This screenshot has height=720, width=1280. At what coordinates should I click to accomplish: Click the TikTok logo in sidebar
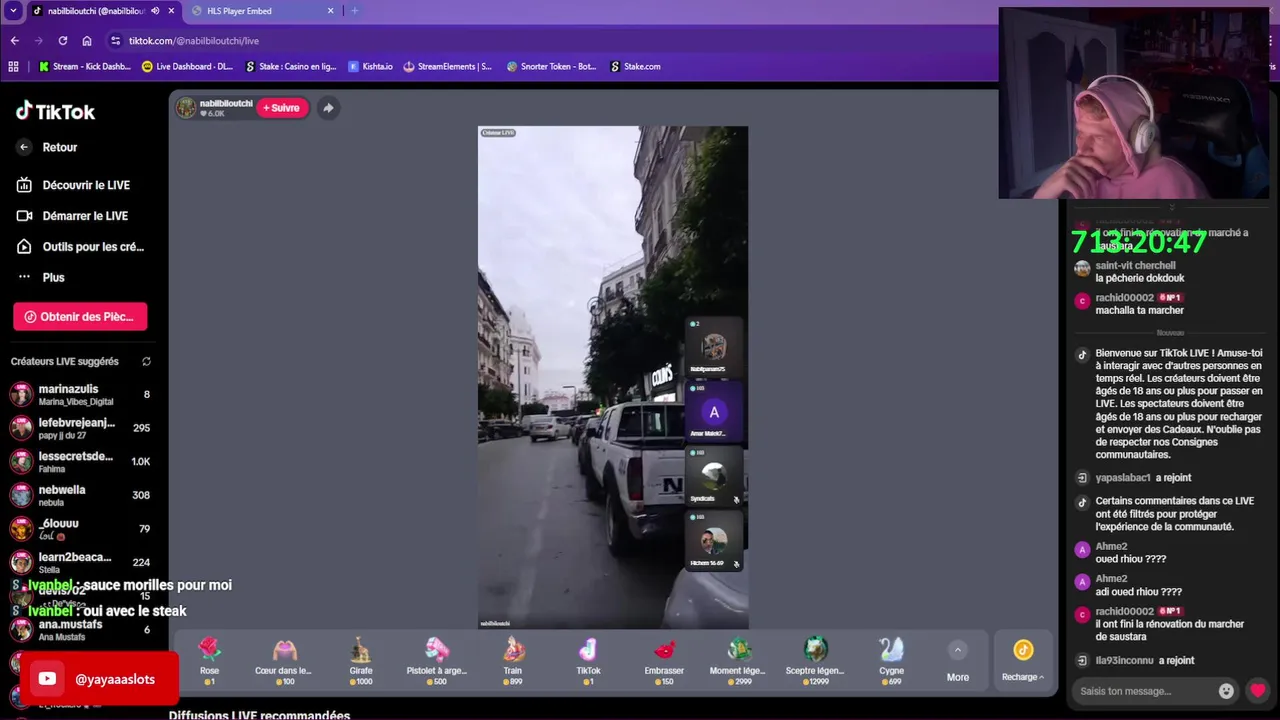[x=55, y=112]
